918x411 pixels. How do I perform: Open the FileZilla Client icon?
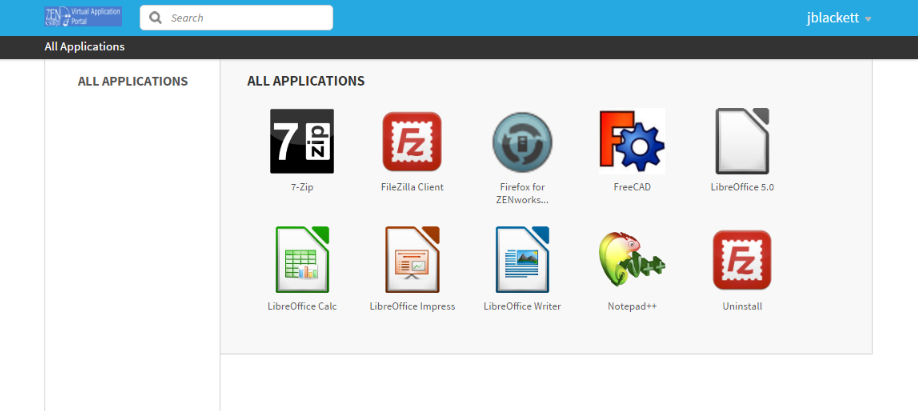click(x=412, y=141)
